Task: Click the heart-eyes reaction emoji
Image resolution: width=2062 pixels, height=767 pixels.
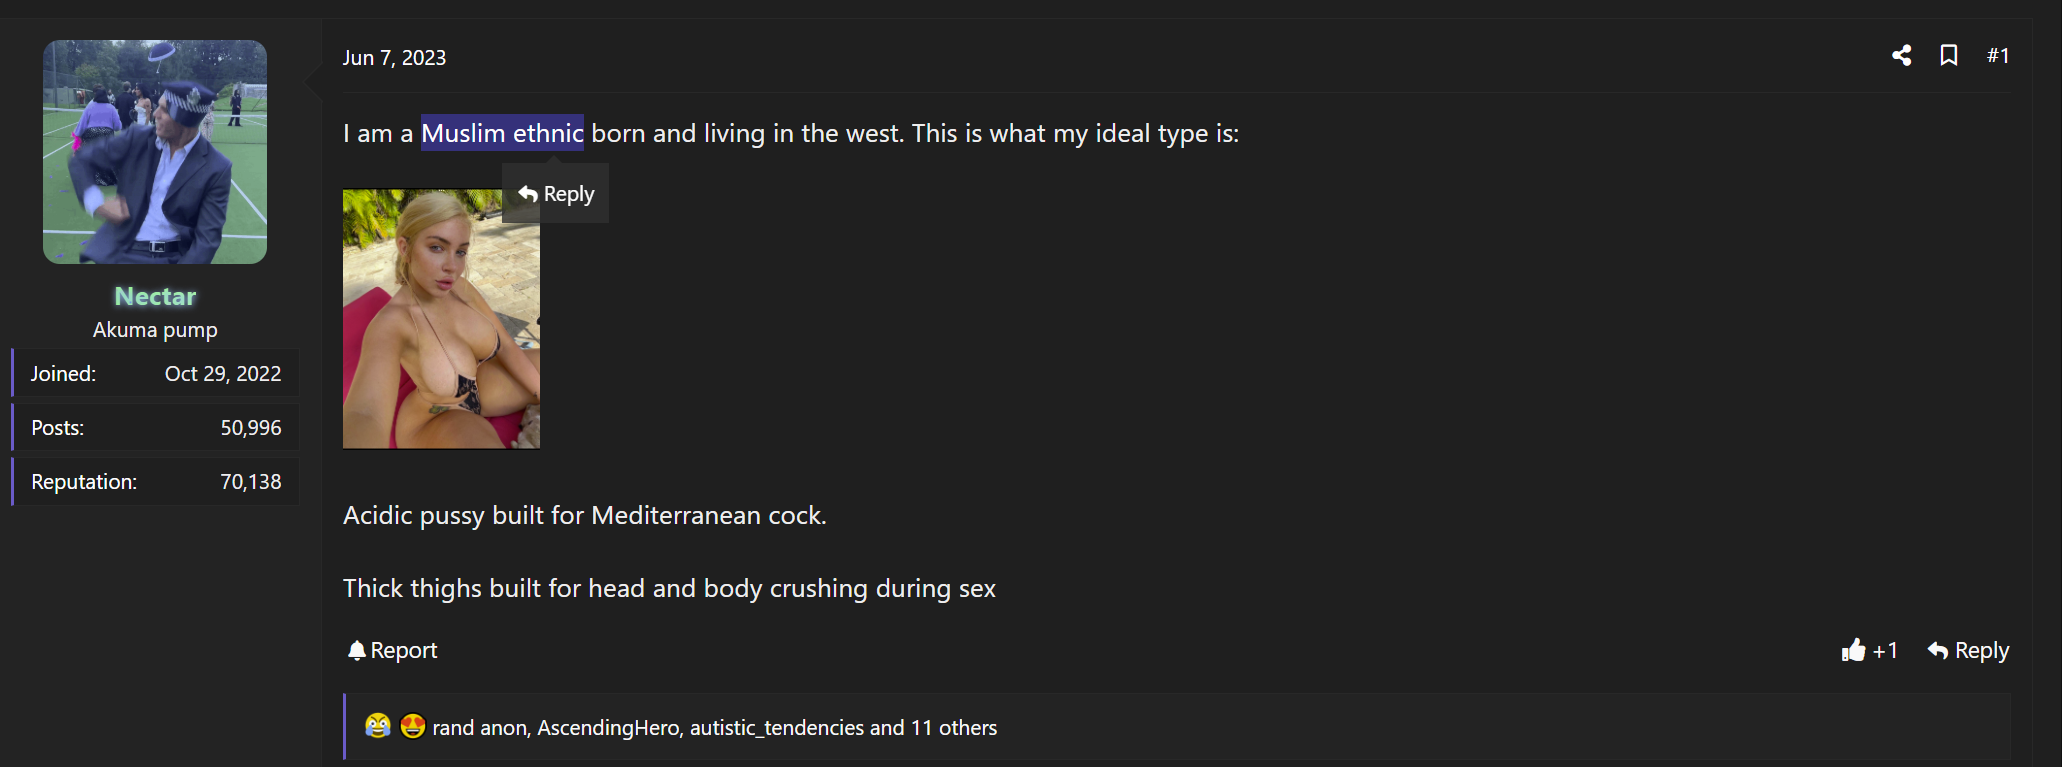Action: pos(412,726)
